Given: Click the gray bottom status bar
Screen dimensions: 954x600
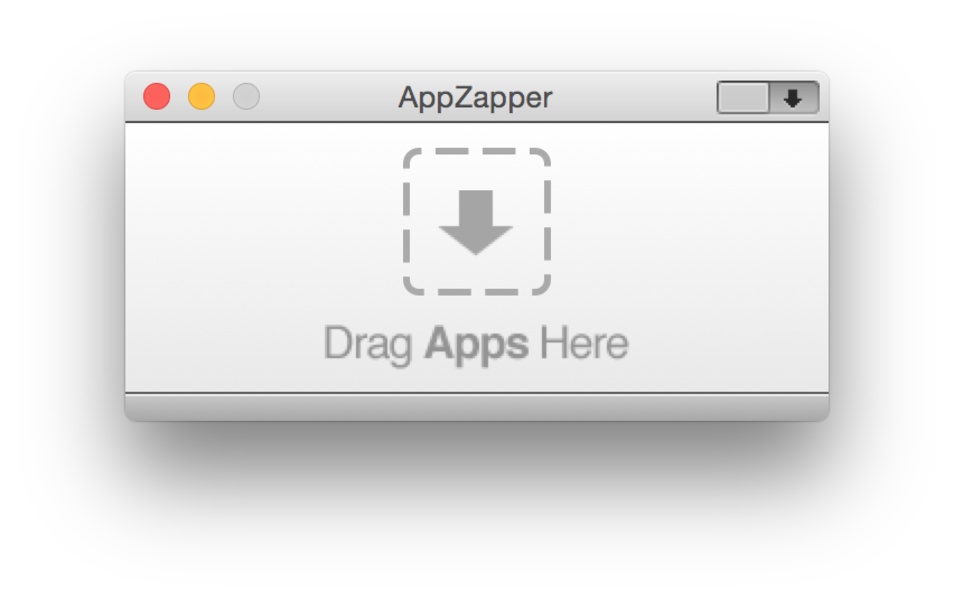Looking at the screenshot, I should 477,407.
